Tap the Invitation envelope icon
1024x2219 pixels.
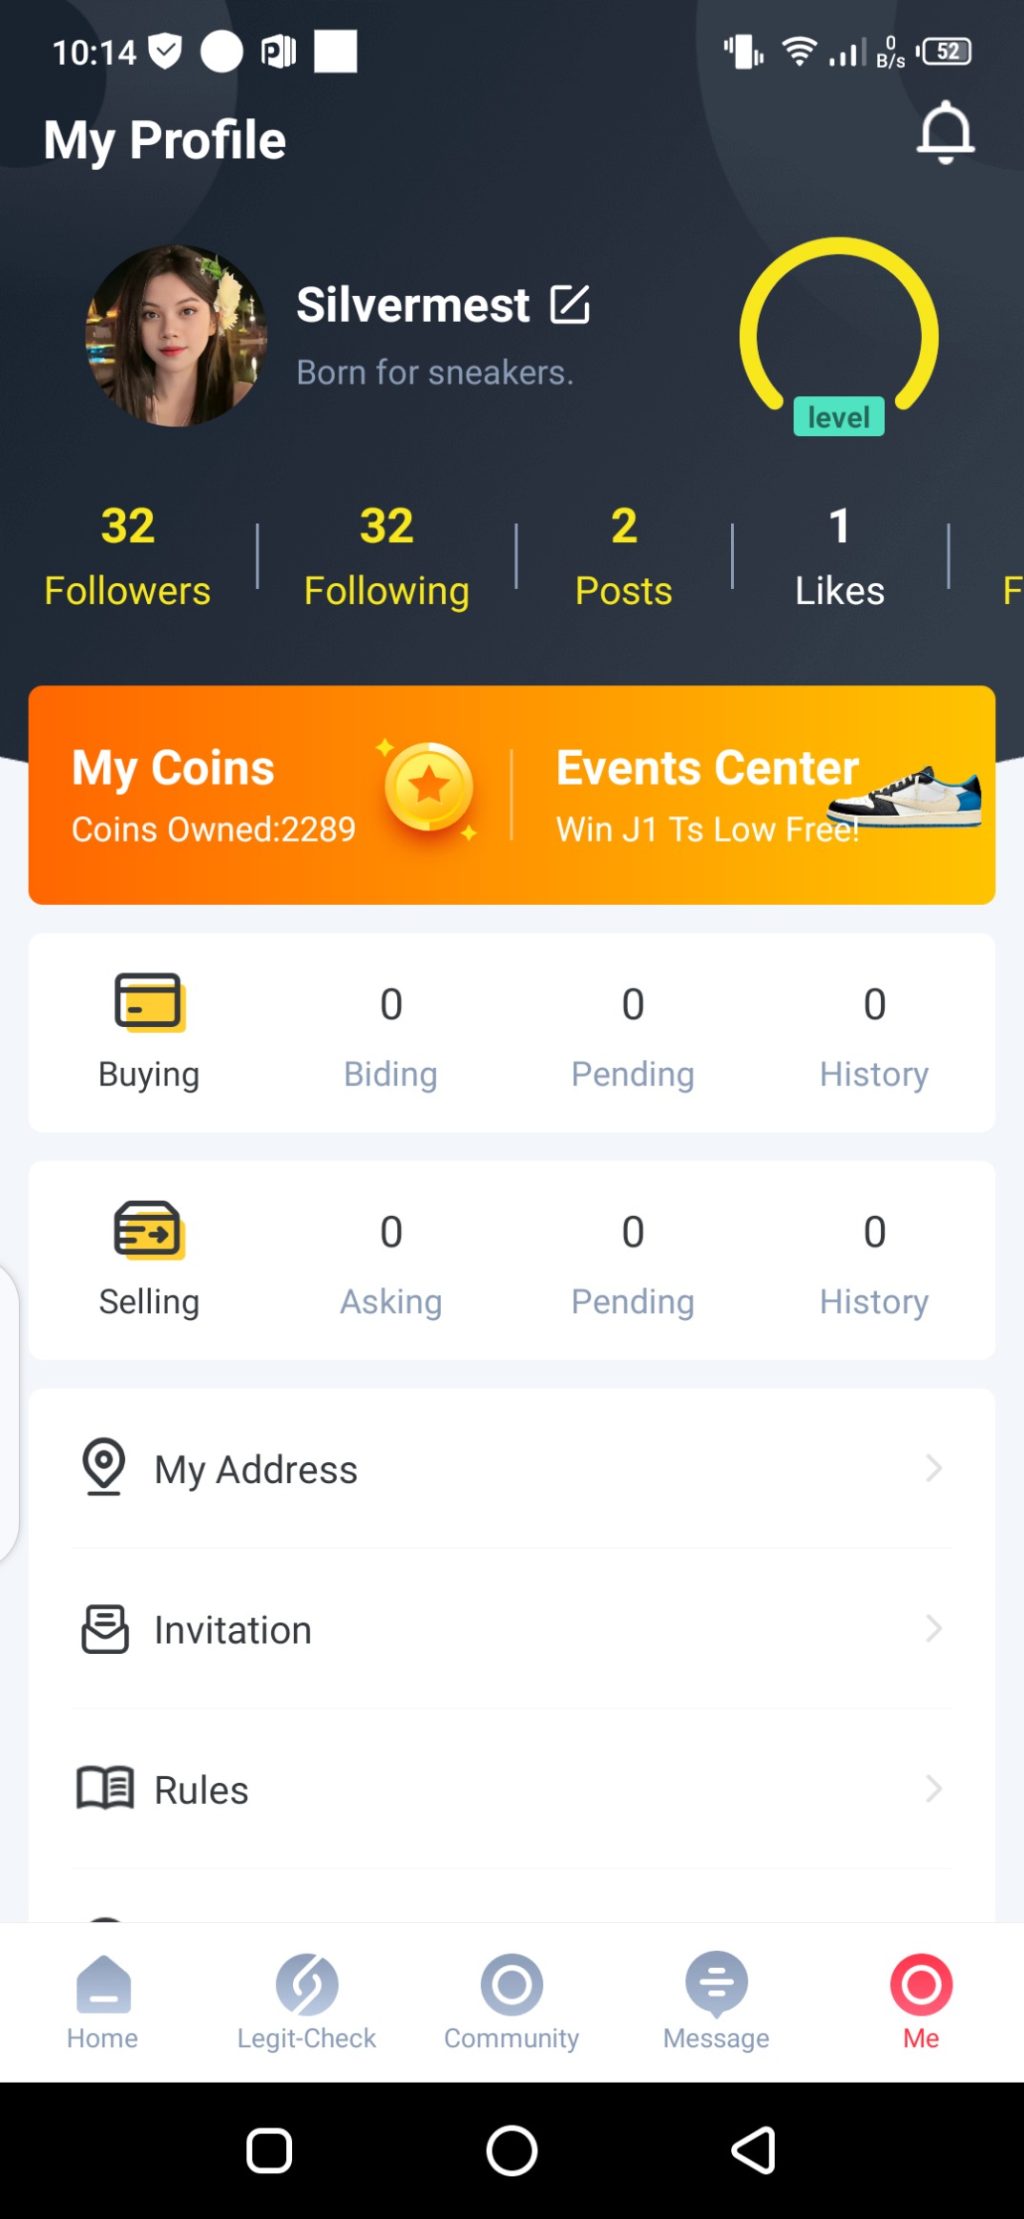click(x=105, y=1629)
